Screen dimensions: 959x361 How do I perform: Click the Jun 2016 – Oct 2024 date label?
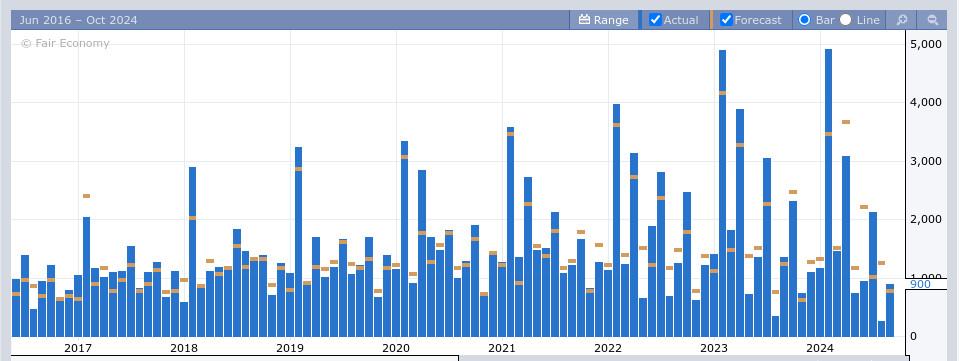78,20
